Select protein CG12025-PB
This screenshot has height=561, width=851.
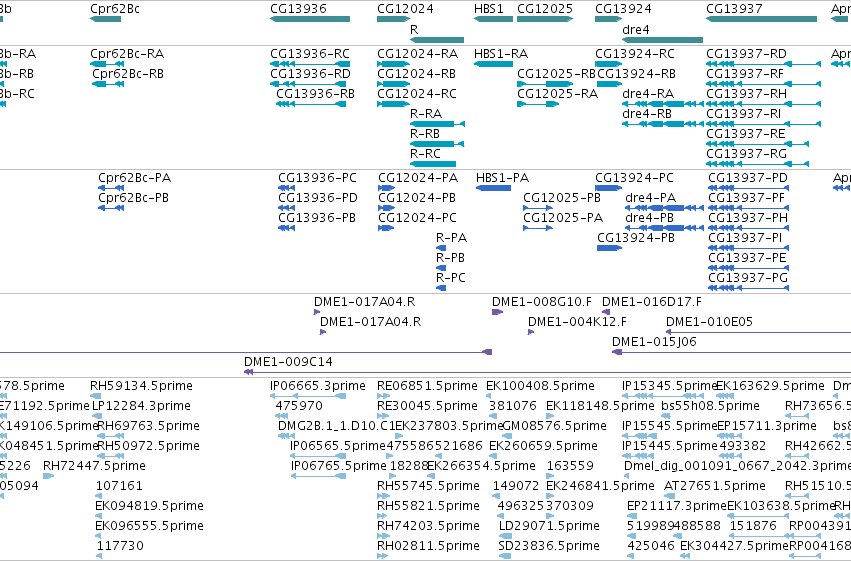tap(538, 208)
